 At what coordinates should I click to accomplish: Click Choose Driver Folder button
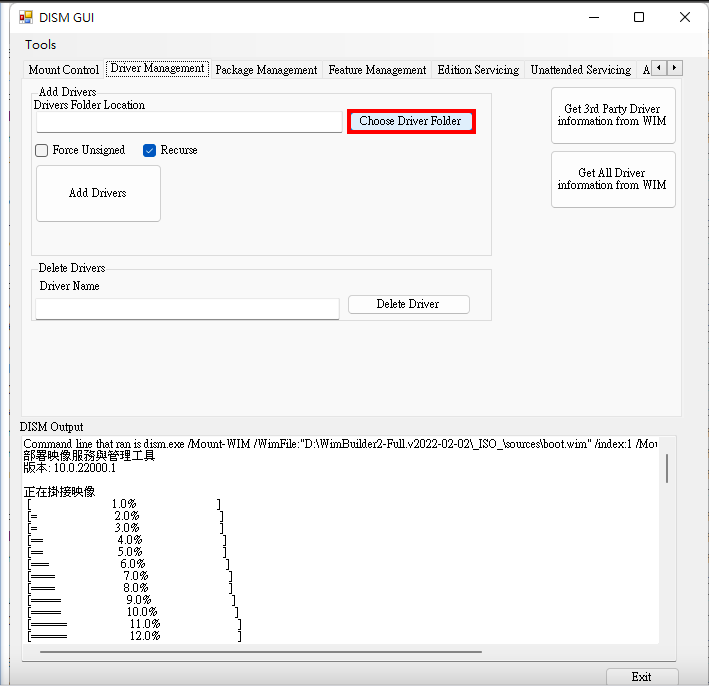point(411,121)
